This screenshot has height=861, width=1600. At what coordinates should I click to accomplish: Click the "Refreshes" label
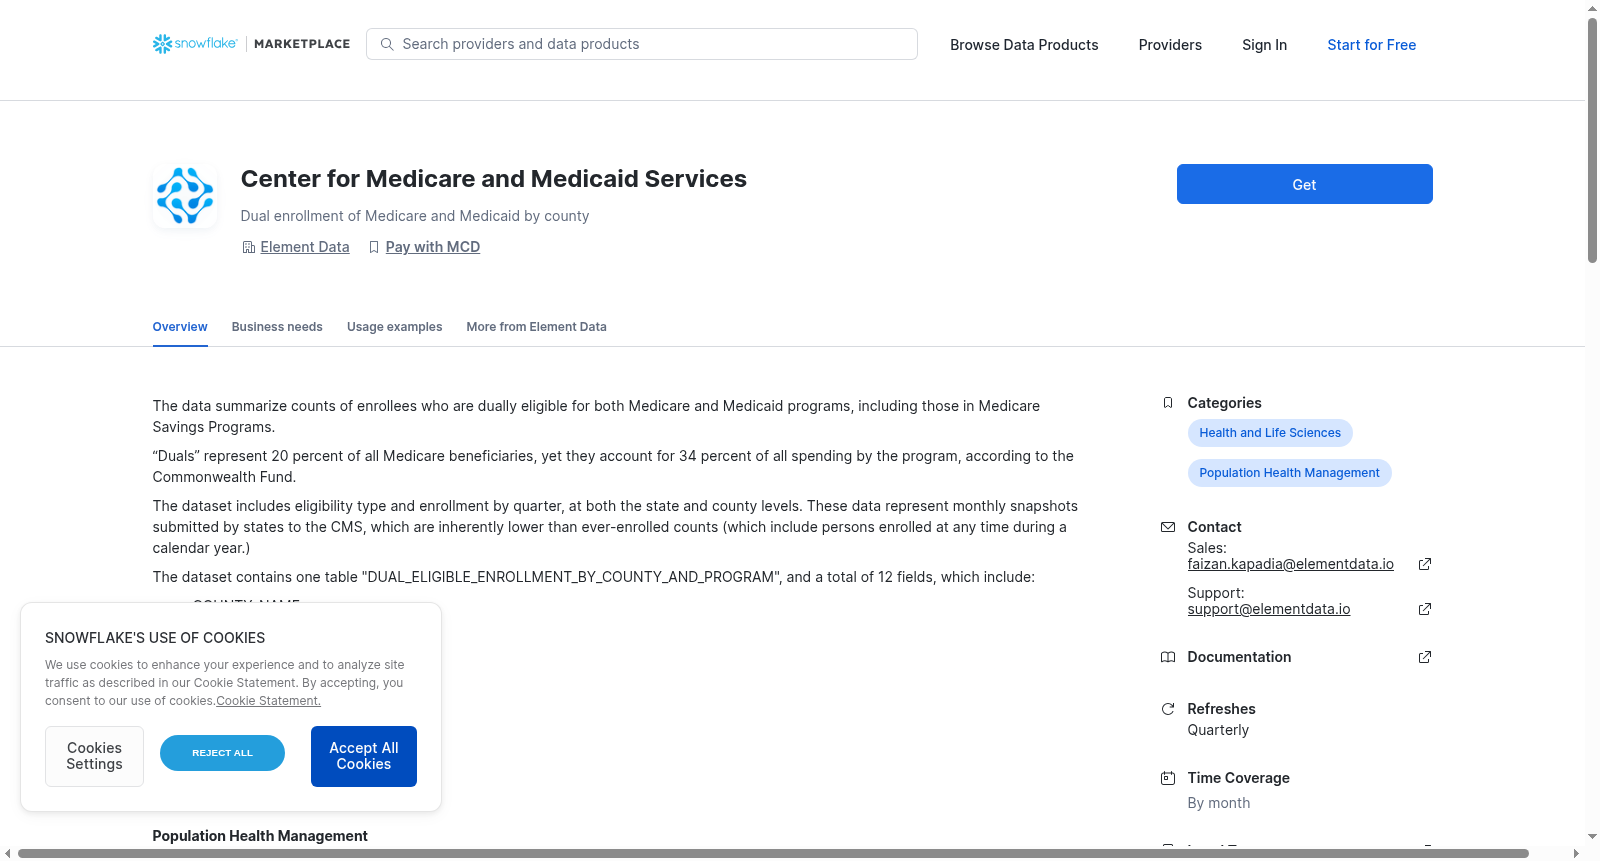click(1221, 709)
